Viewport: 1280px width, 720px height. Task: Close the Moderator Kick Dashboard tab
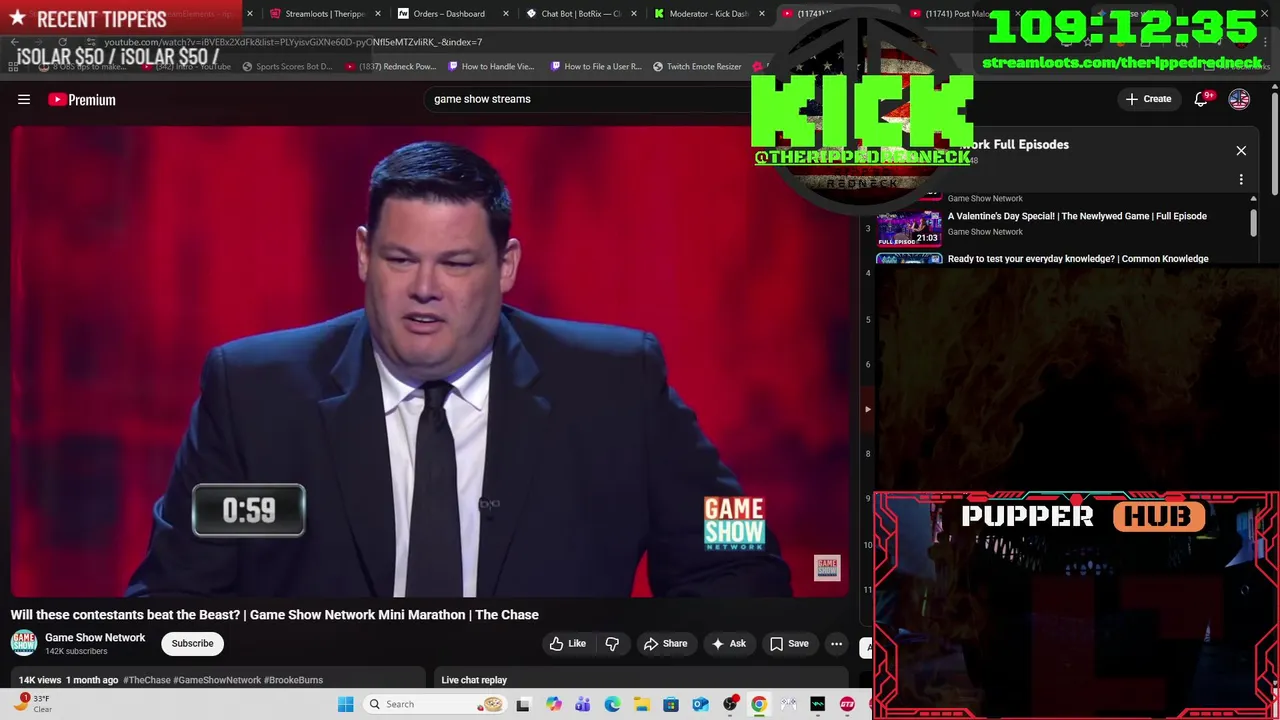(x=762, y=14)
